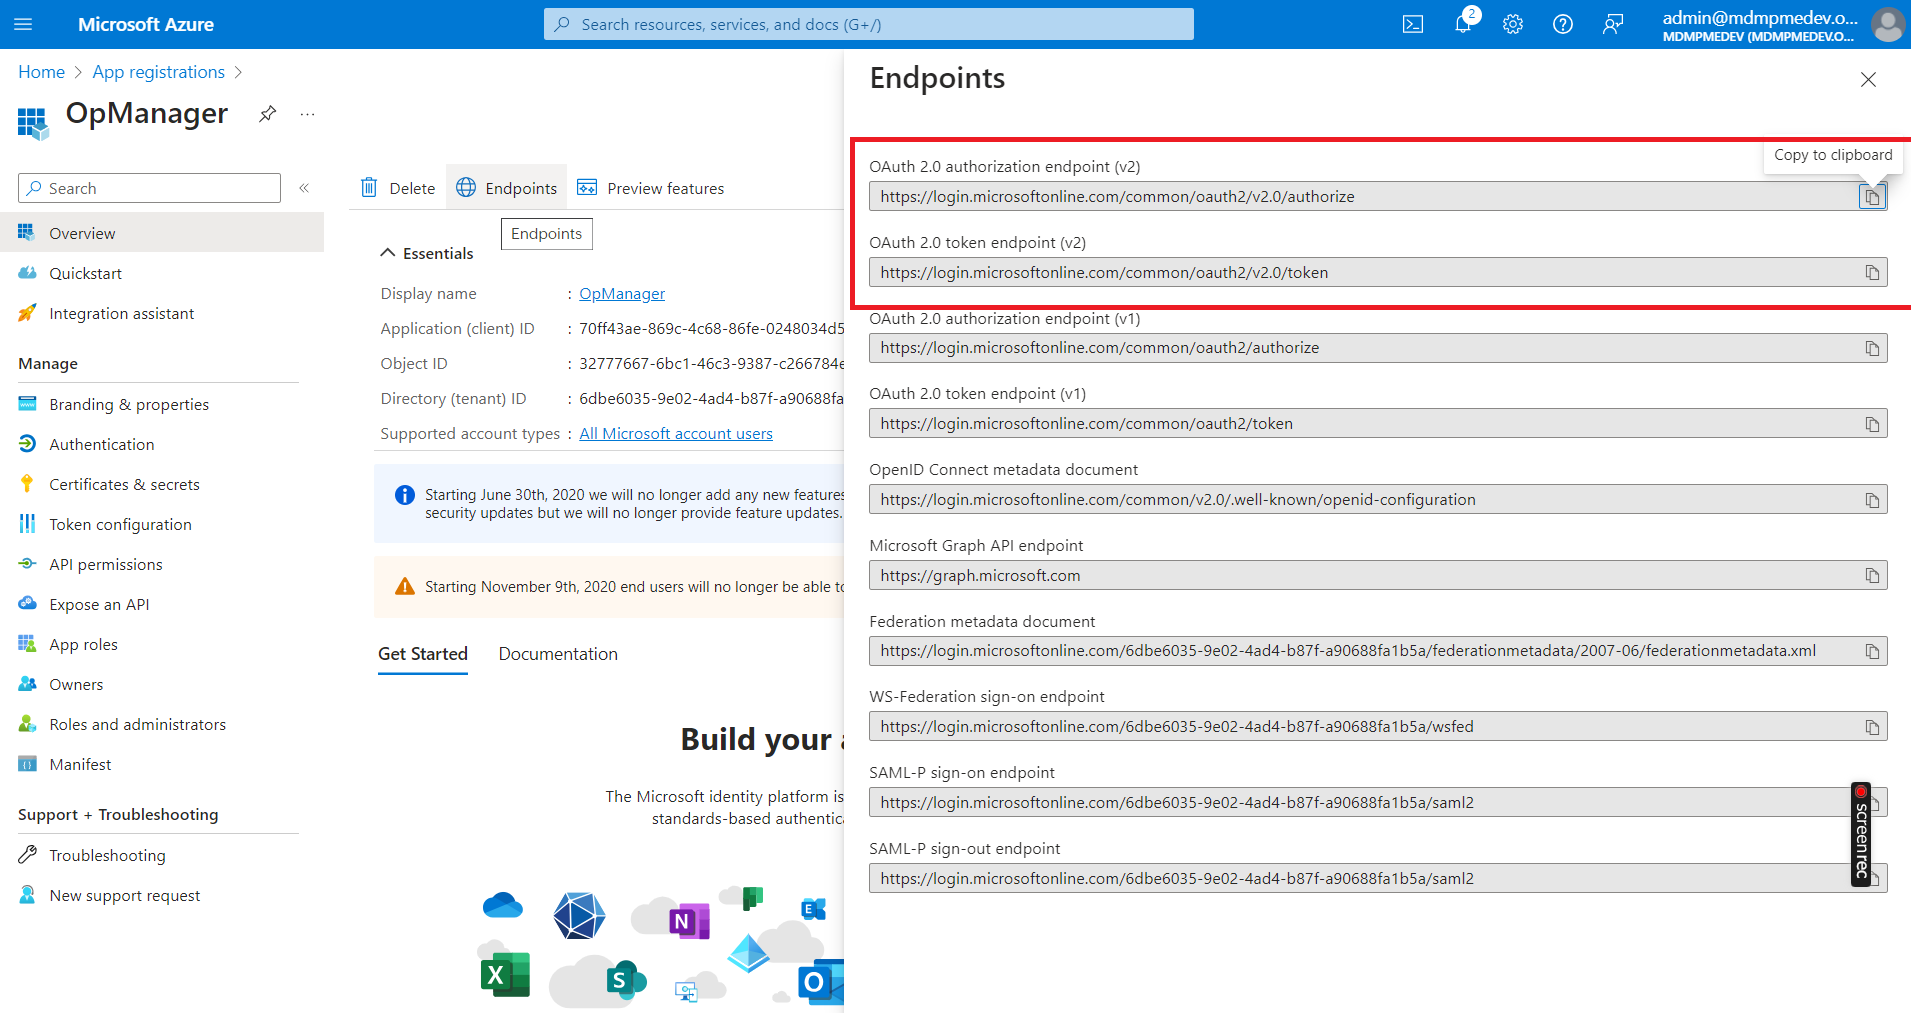Image resolution: width=1911 pixels, height=1013 pixels.
Task: Open Cloud Shell from top bar
Action: tap(1413, 24)
